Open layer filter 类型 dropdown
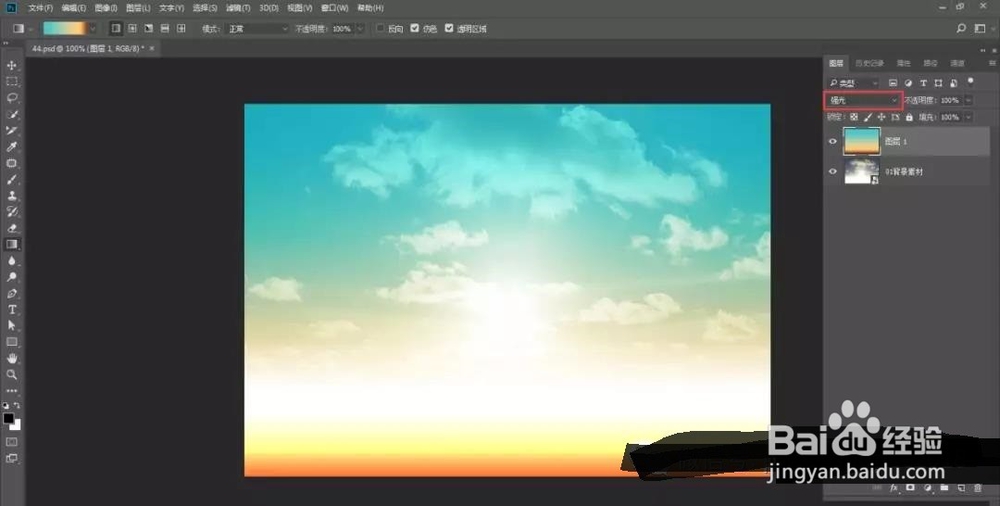The width and height of the screenshot is (1000, 506). [853, 83]
